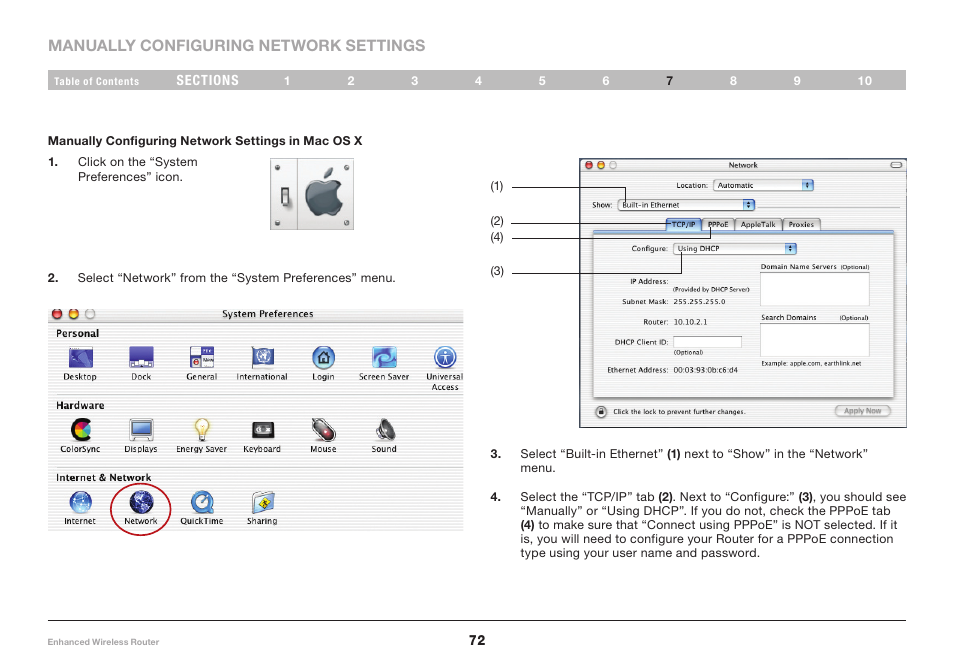Open the Universal Access preference icon

pyautogui.click(x=445, y=358)
